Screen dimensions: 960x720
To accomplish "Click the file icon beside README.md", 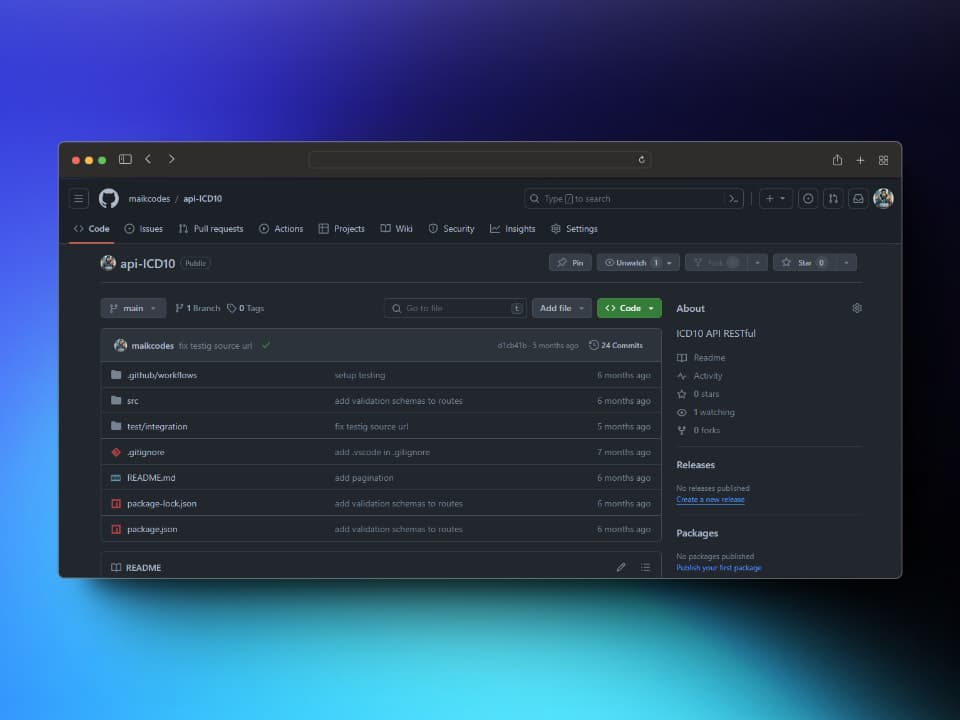I will pos(116,478).
